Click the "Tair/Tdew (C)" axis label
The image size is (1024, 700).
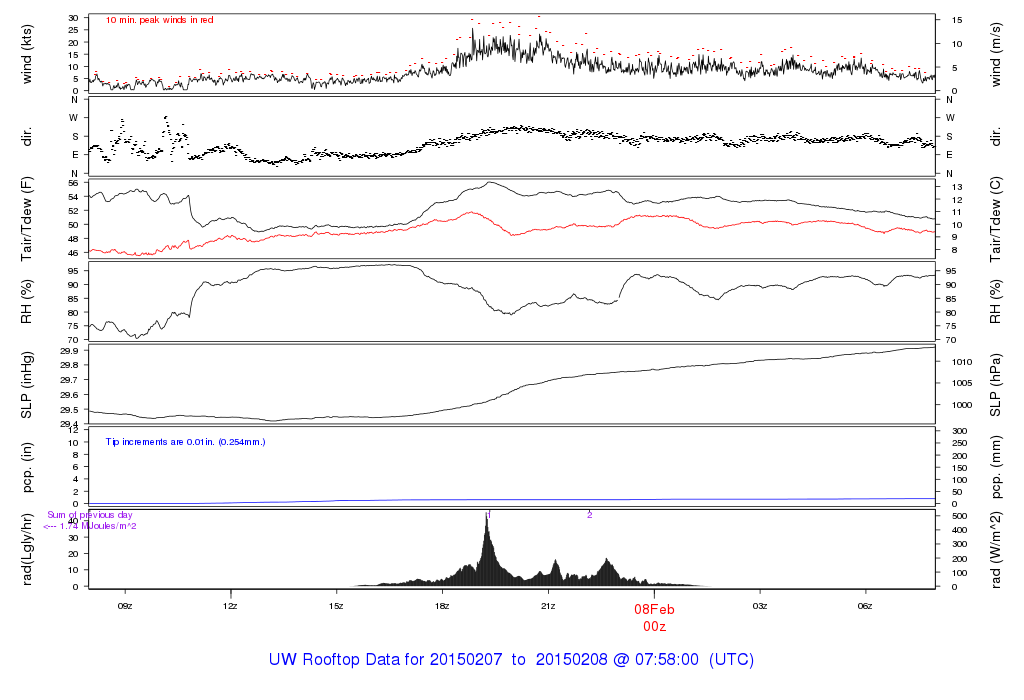pyautogui.click(x=995, y=219)
